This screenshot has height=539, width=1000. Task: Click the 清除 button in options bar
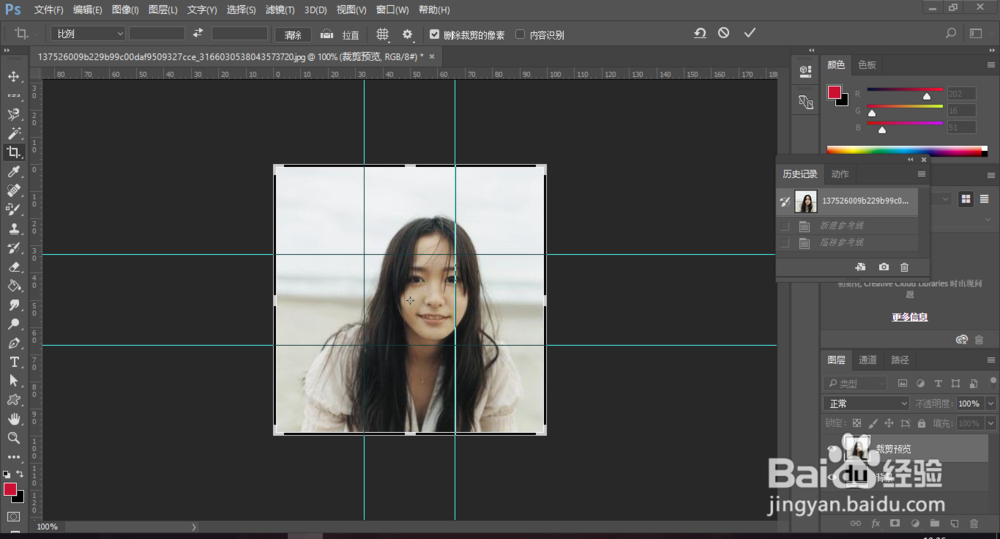292,34
